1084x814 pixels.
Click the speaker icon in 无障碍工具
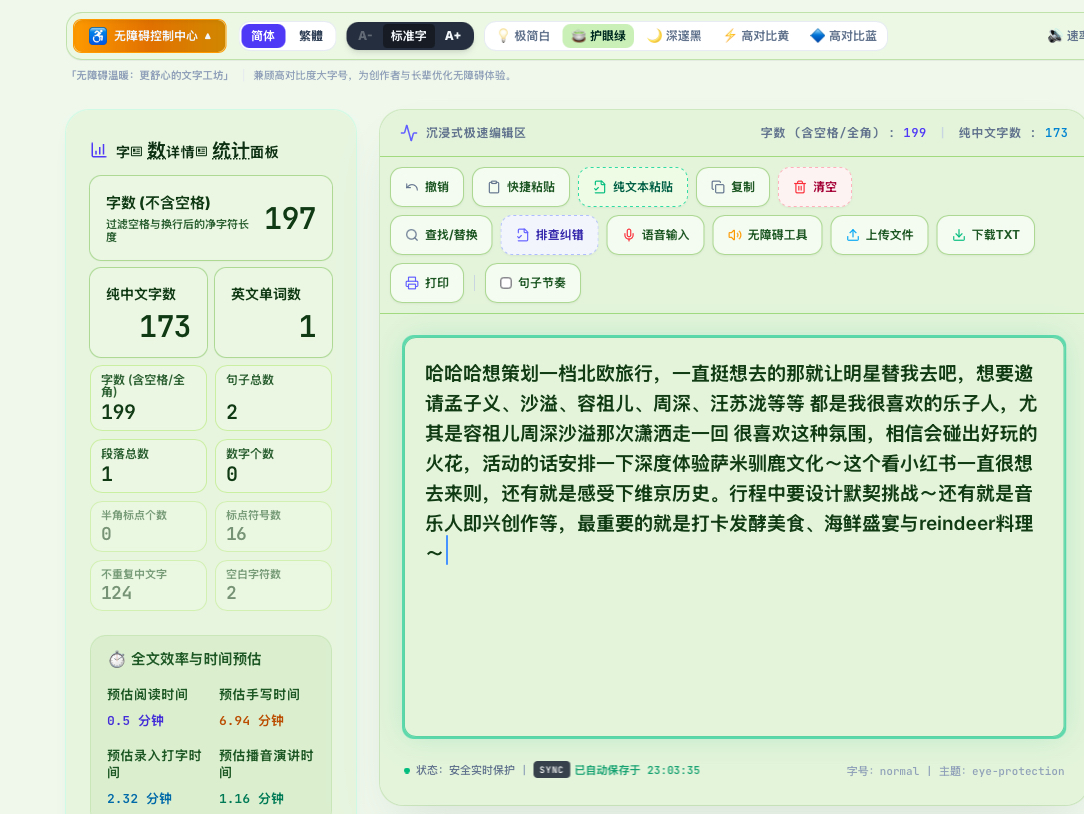(x=734, y=235)
